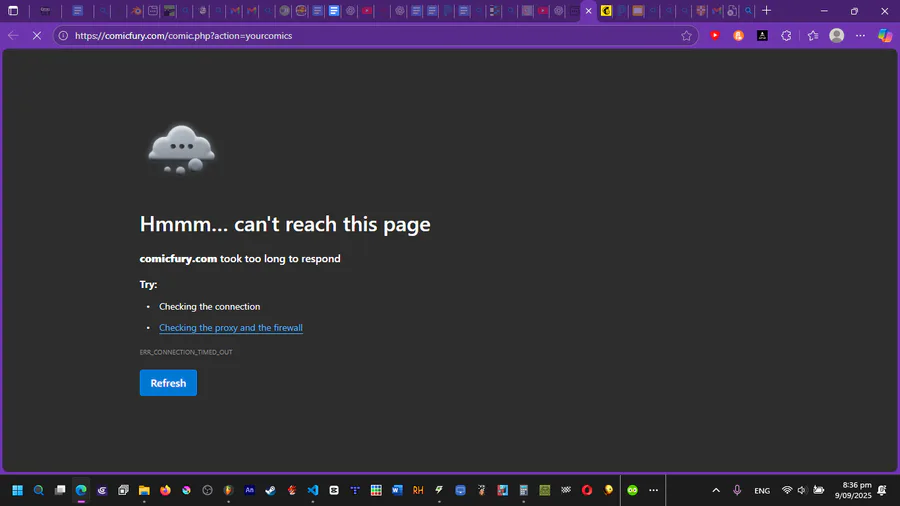Open the proxy and firewall check link
900x506 pixels.
tap(231, 328)
